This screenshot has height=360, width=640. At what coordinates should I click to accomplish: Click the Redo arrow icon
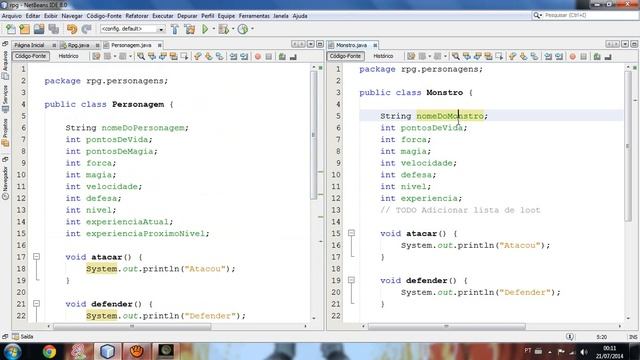(x=86, y=29)
